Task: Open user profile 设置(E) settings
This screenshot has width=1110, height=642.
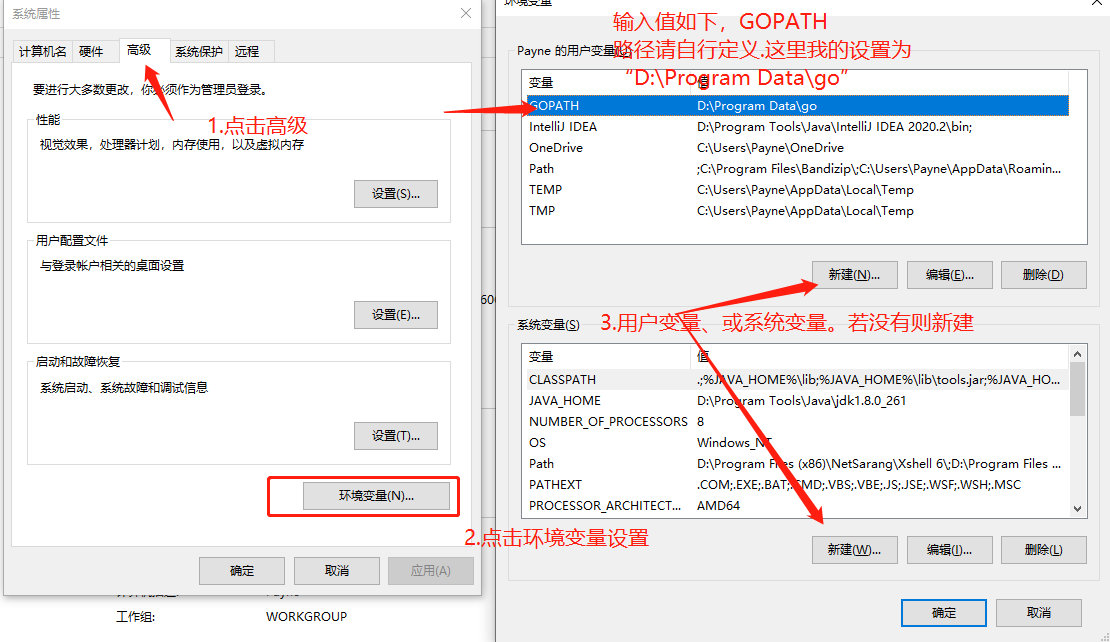Action: (x=395, y=314)
